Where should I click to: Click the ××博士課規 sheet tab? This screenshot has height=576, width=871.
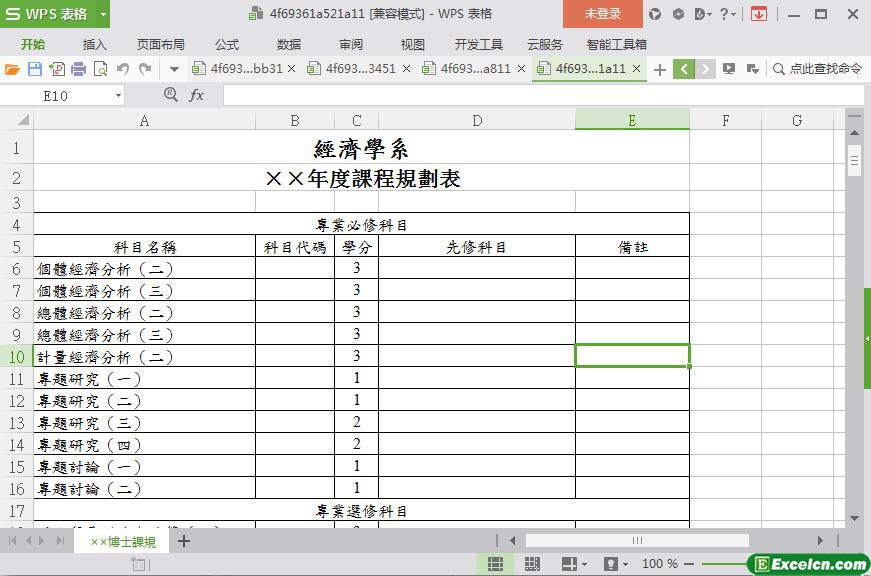[x=123, y=542]
